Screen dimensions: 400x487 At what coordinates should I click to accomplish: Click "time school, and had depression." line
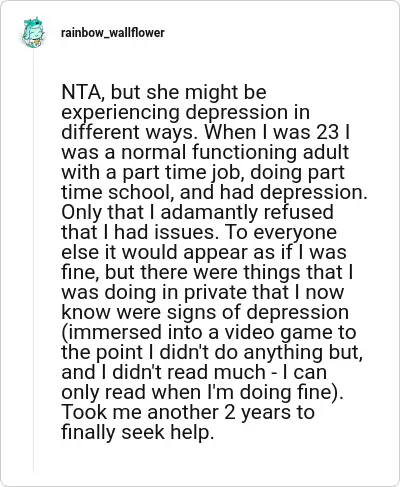pos(214,192)
